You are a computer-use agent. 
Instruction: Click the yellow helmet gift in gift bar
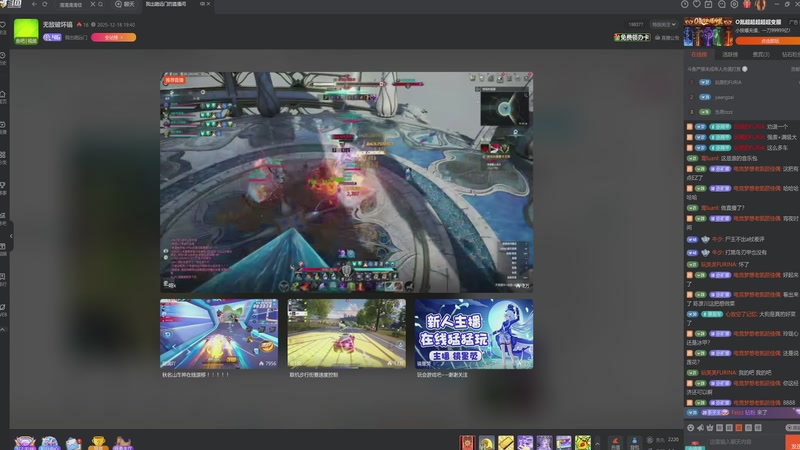tap(486, 442)
